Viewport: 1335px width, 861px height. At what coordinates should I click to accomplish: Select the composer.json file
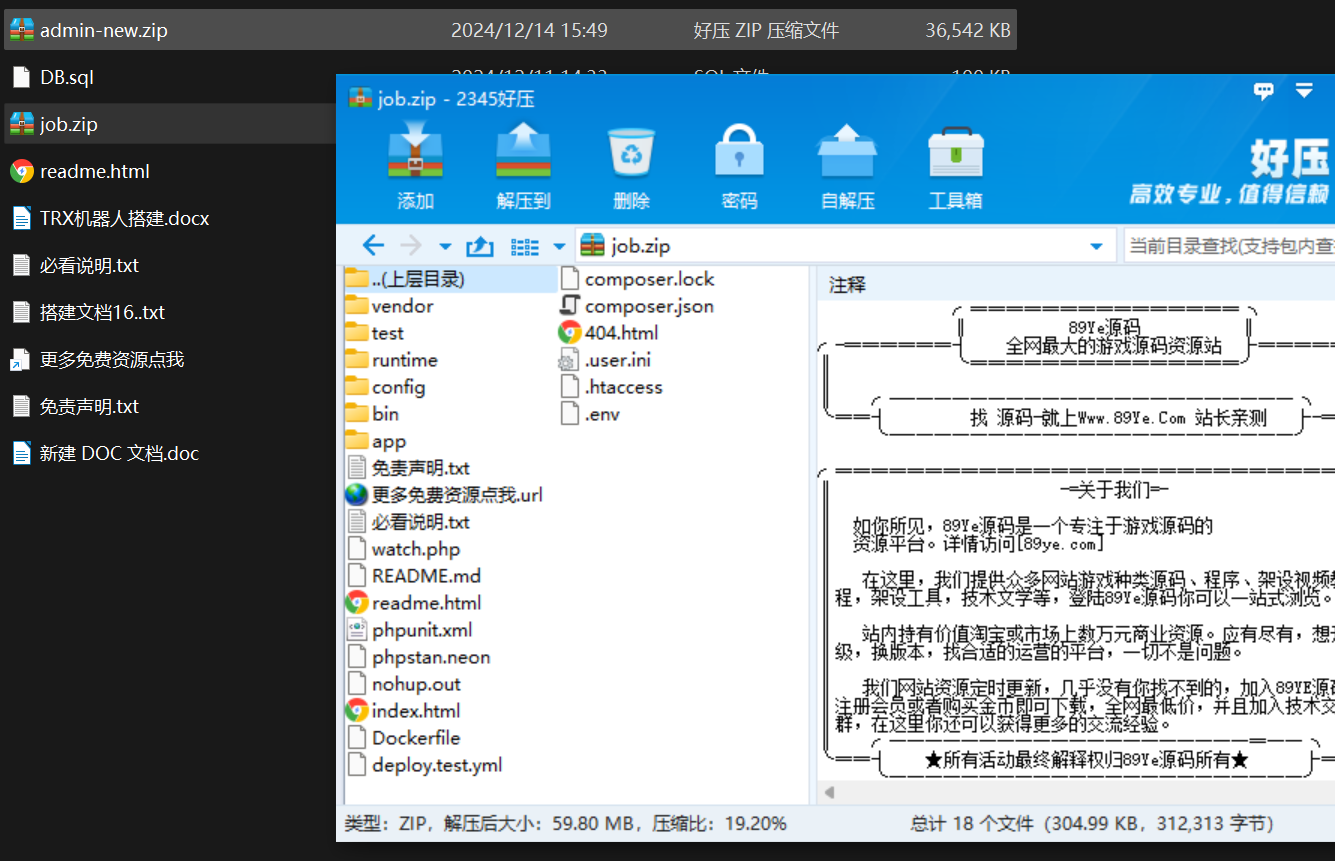coord(637,306)
